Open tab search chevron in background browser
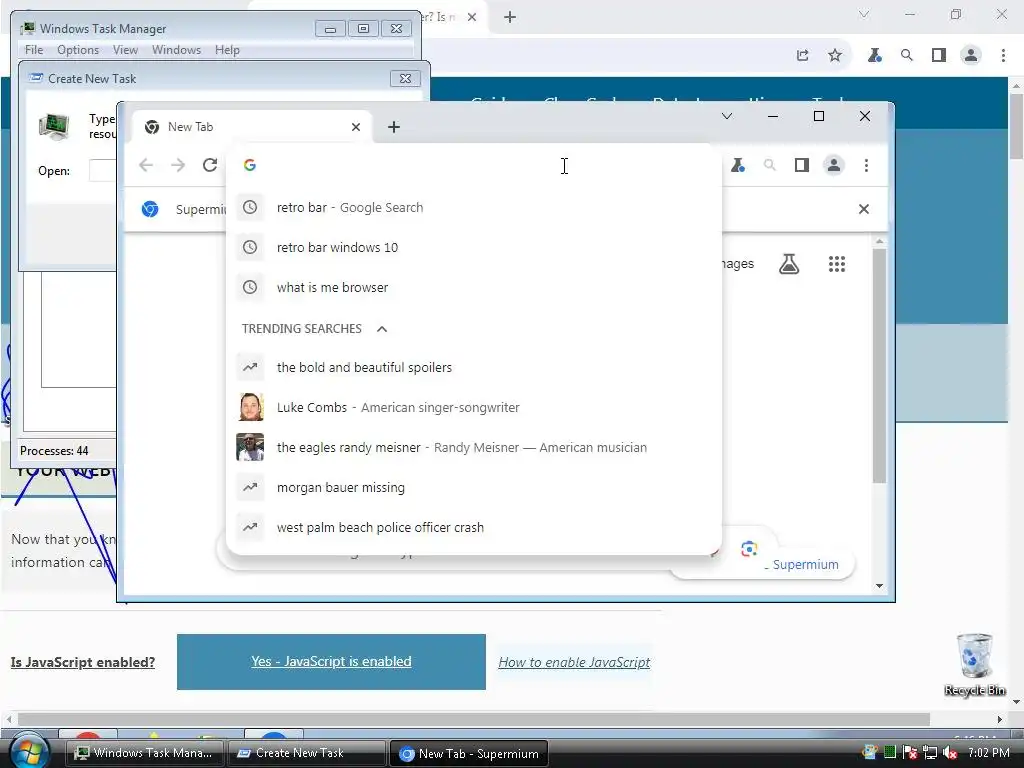The width and height of the screenshot is (1024, 768). click(x=863, y=14)
